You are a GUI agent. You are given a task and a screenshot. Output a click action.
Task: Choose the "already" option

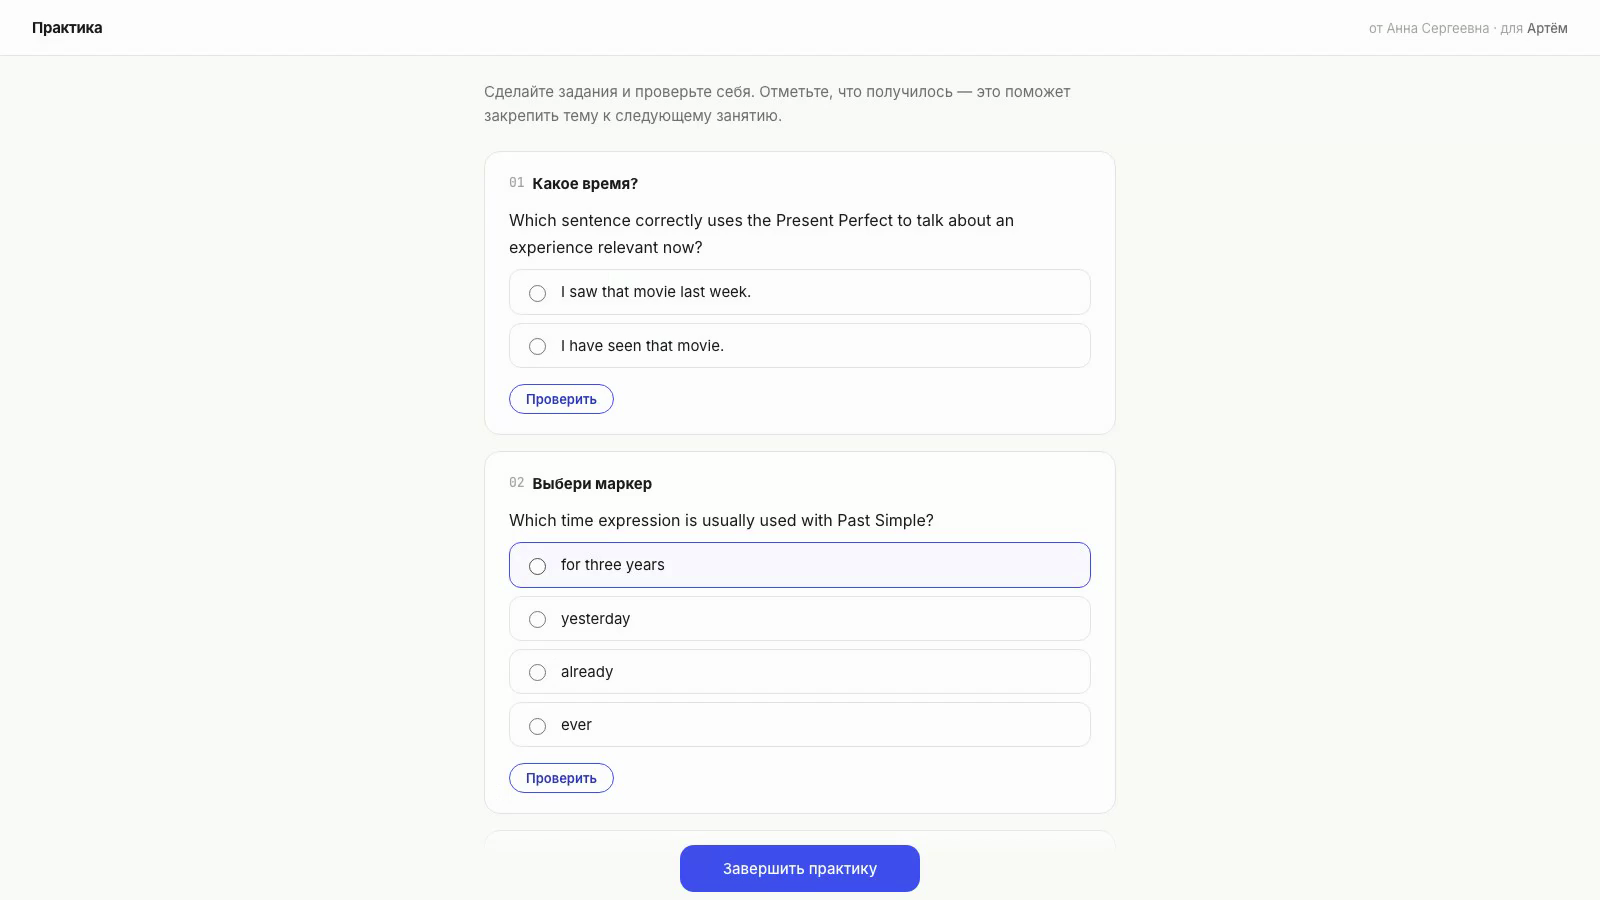799,672
